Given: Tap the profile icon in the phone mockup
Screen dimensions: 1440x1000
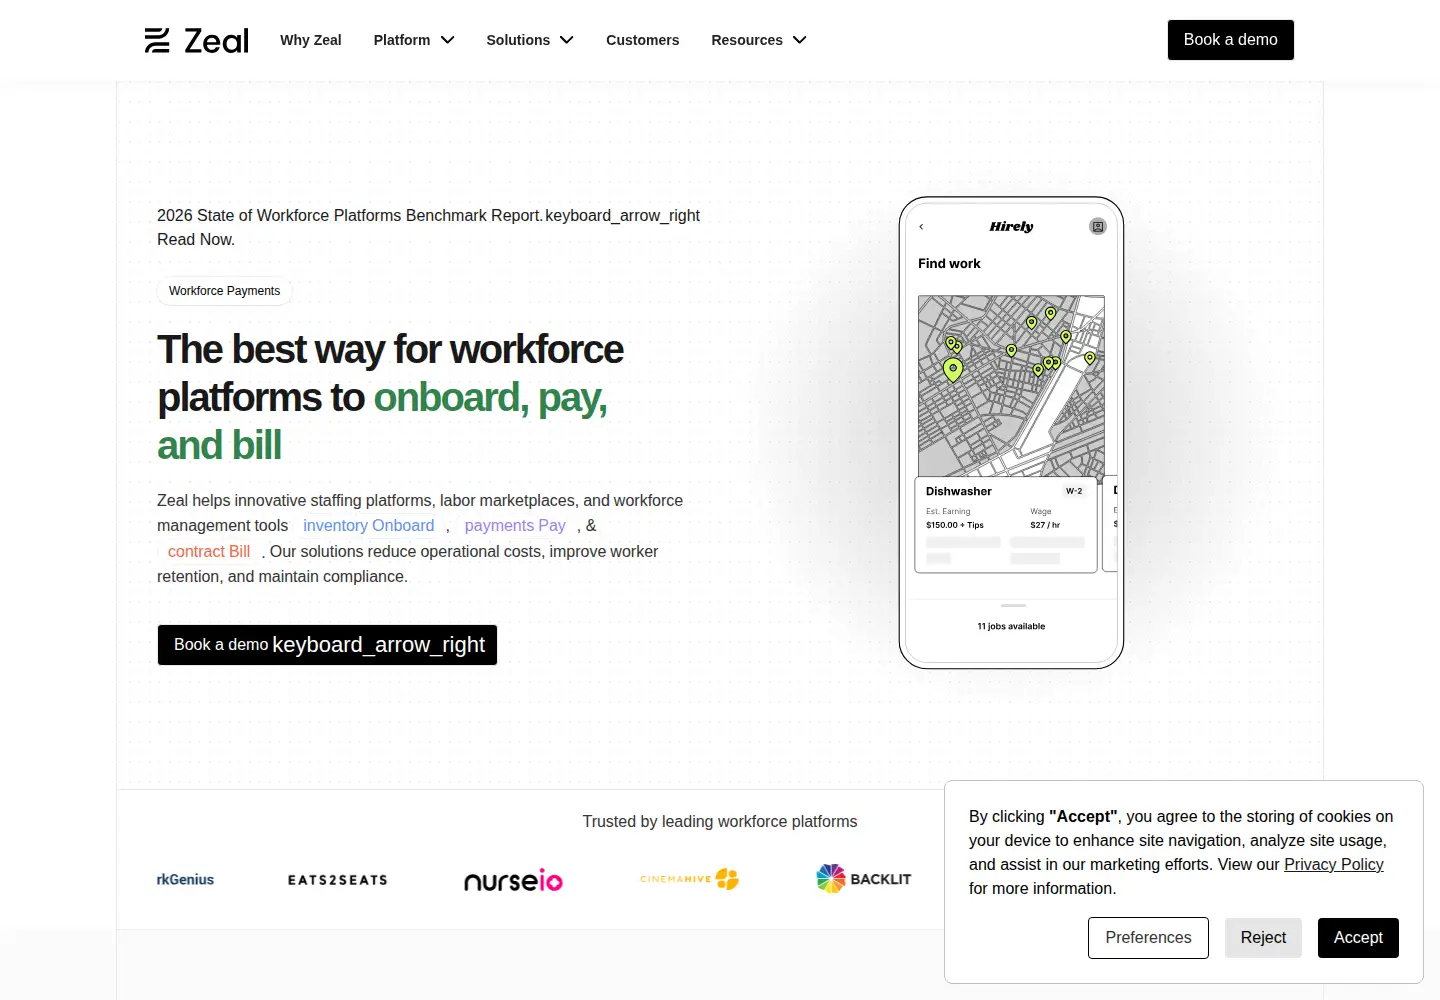Looking at the screenshot, I should tap(1098, 227).
